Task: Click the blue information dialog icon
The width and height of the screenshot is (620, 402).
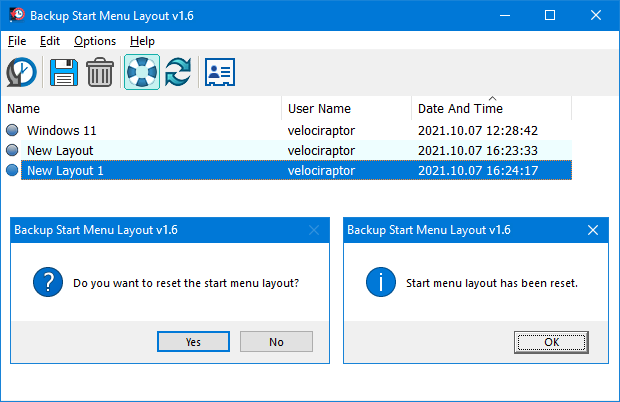Action: [381, 282]
